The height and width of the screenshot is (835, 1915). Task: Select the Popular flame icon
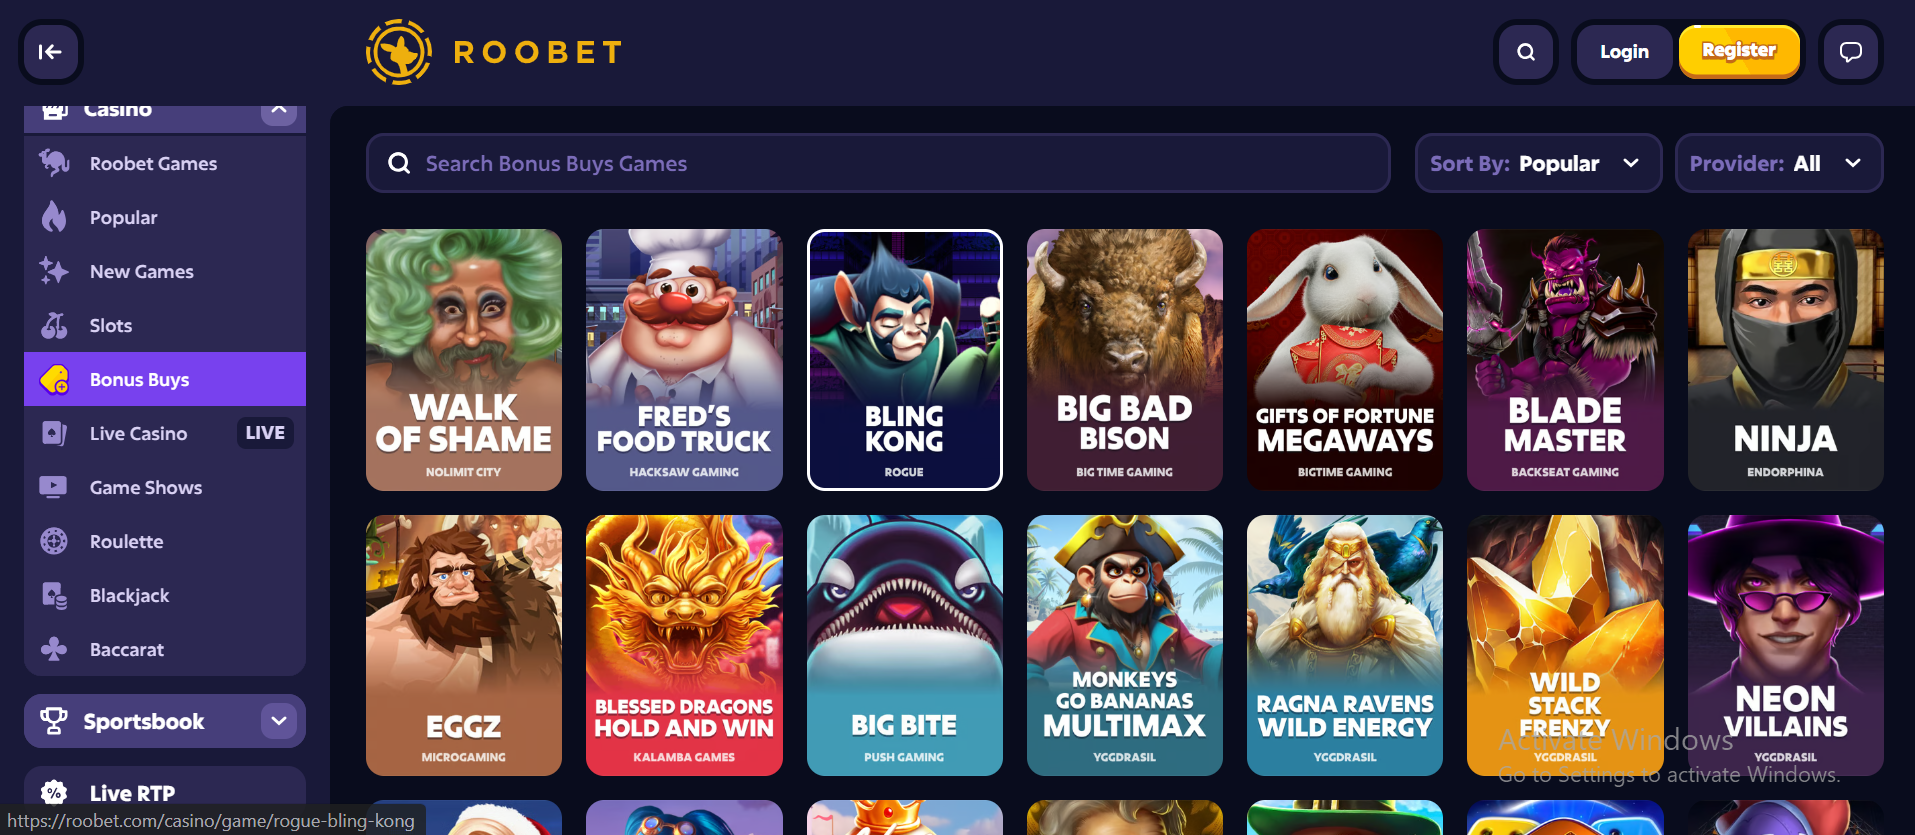[54, 217]
